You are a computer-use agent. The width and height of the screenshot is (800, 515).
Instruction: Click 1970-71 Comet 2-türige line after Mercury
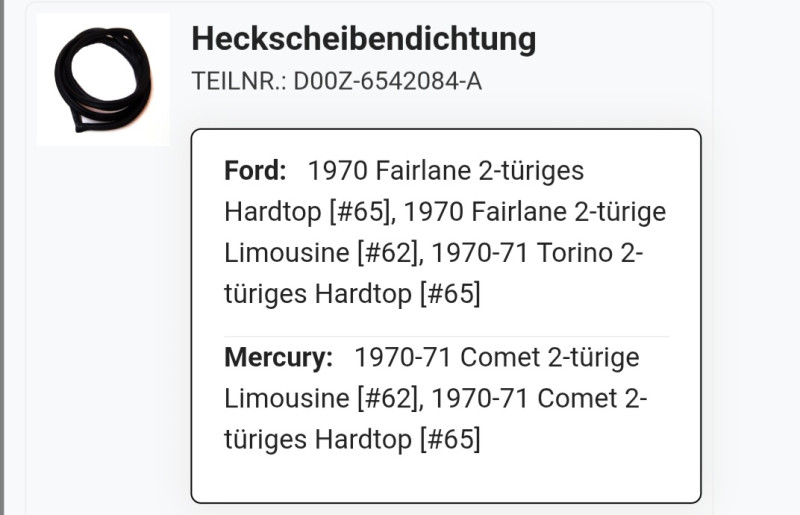(x=496, y=357)
